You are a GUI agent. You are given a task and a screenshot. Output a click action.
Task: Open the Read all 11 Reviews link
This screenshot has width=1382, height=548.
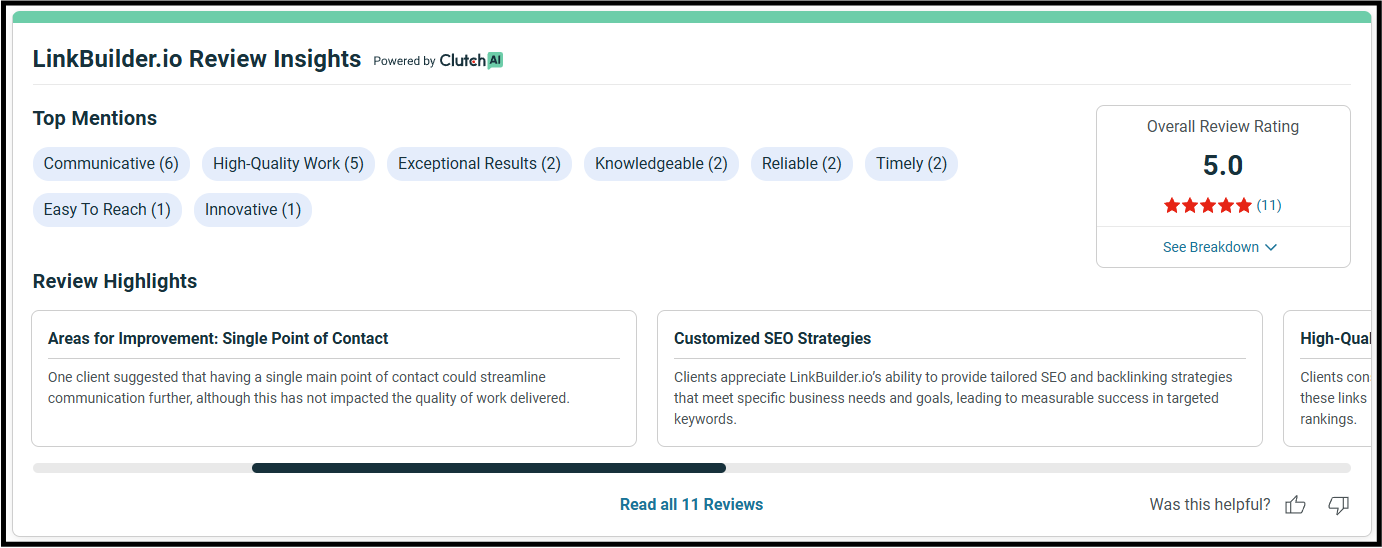691,505
